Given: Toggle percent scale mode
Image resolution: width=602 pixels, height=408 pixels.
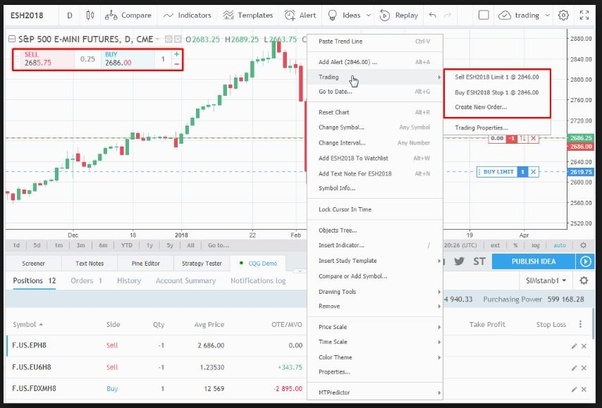Looking at the screenshot, I should (515, 245).
